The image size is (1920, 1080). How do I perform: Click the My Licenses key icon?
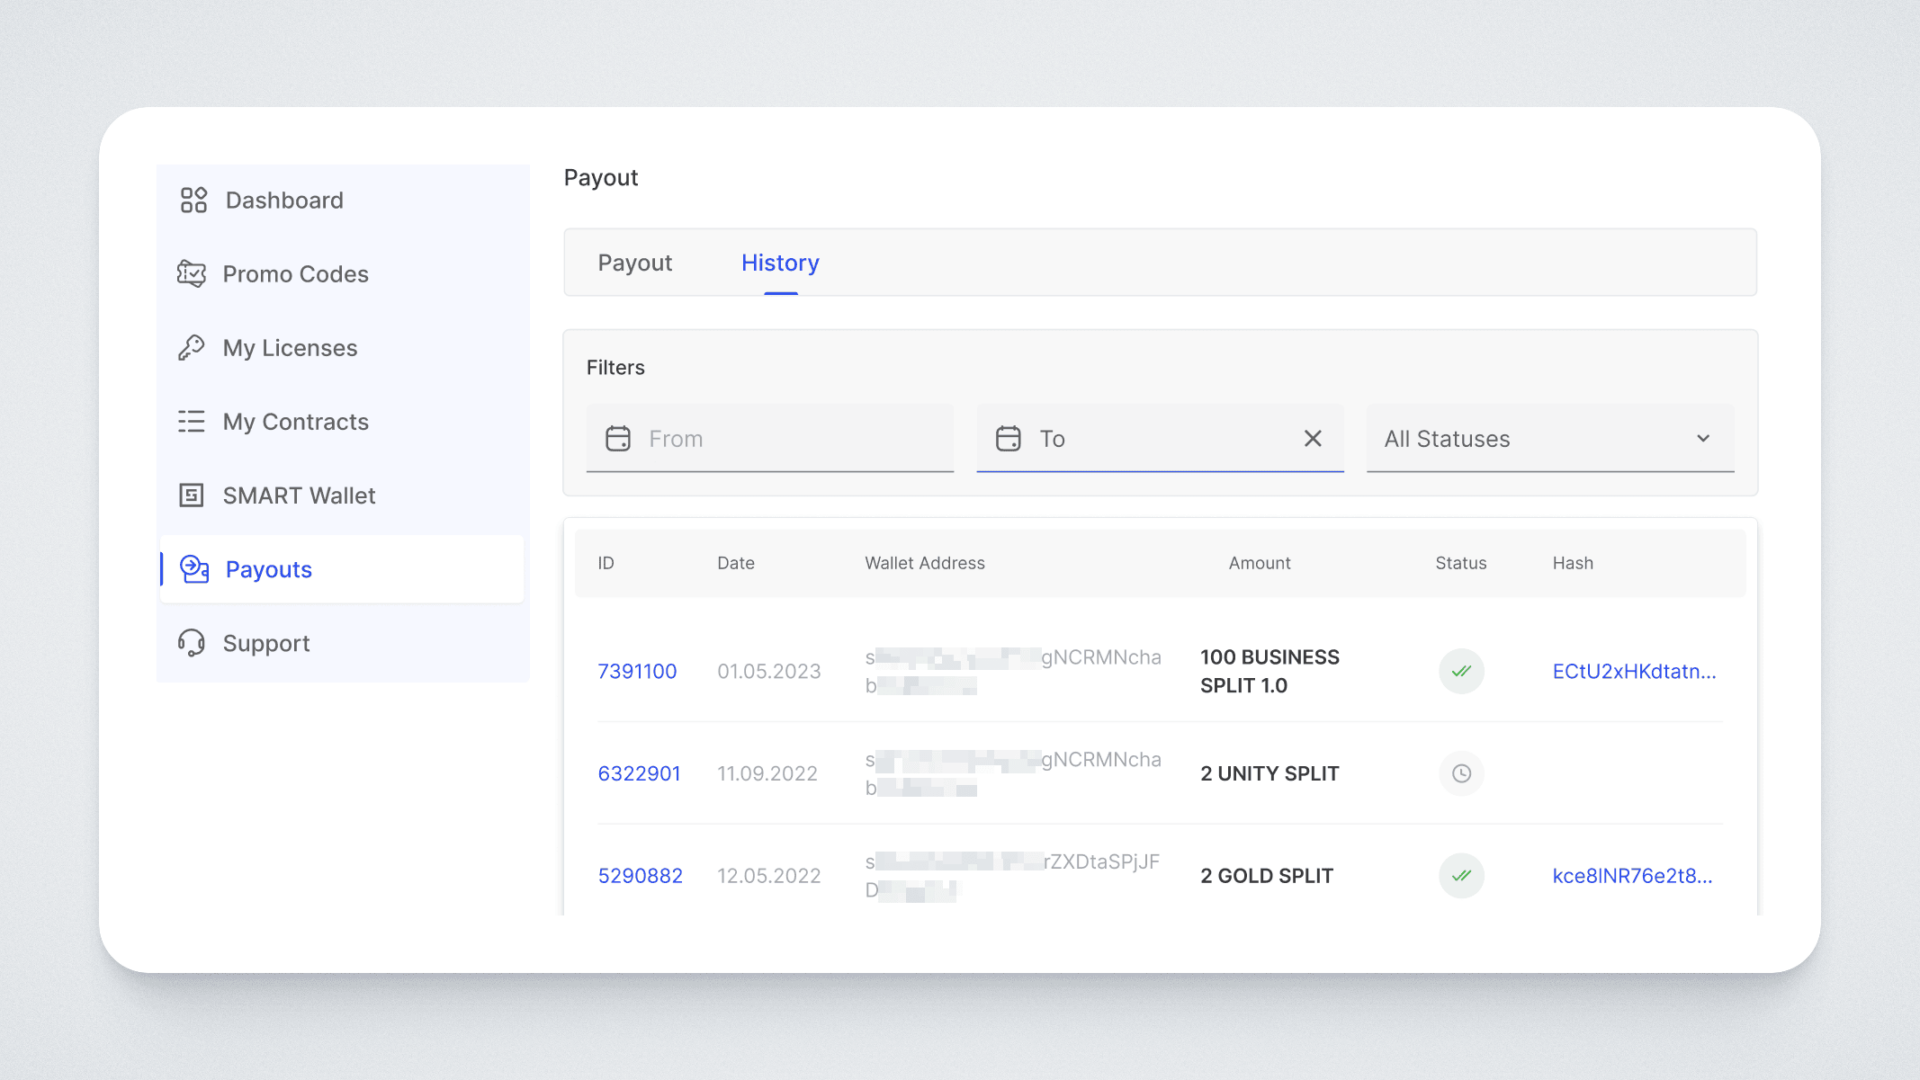coord(191,348)
